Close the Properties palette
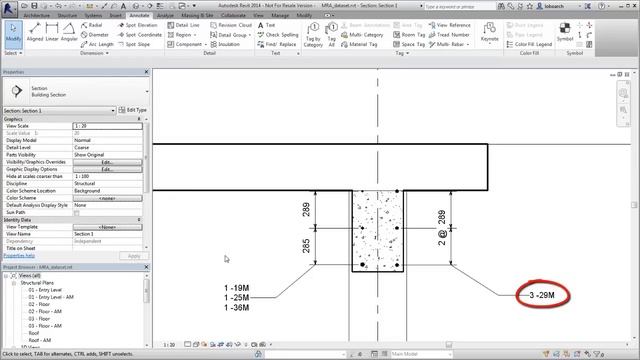 coord(147,72)
